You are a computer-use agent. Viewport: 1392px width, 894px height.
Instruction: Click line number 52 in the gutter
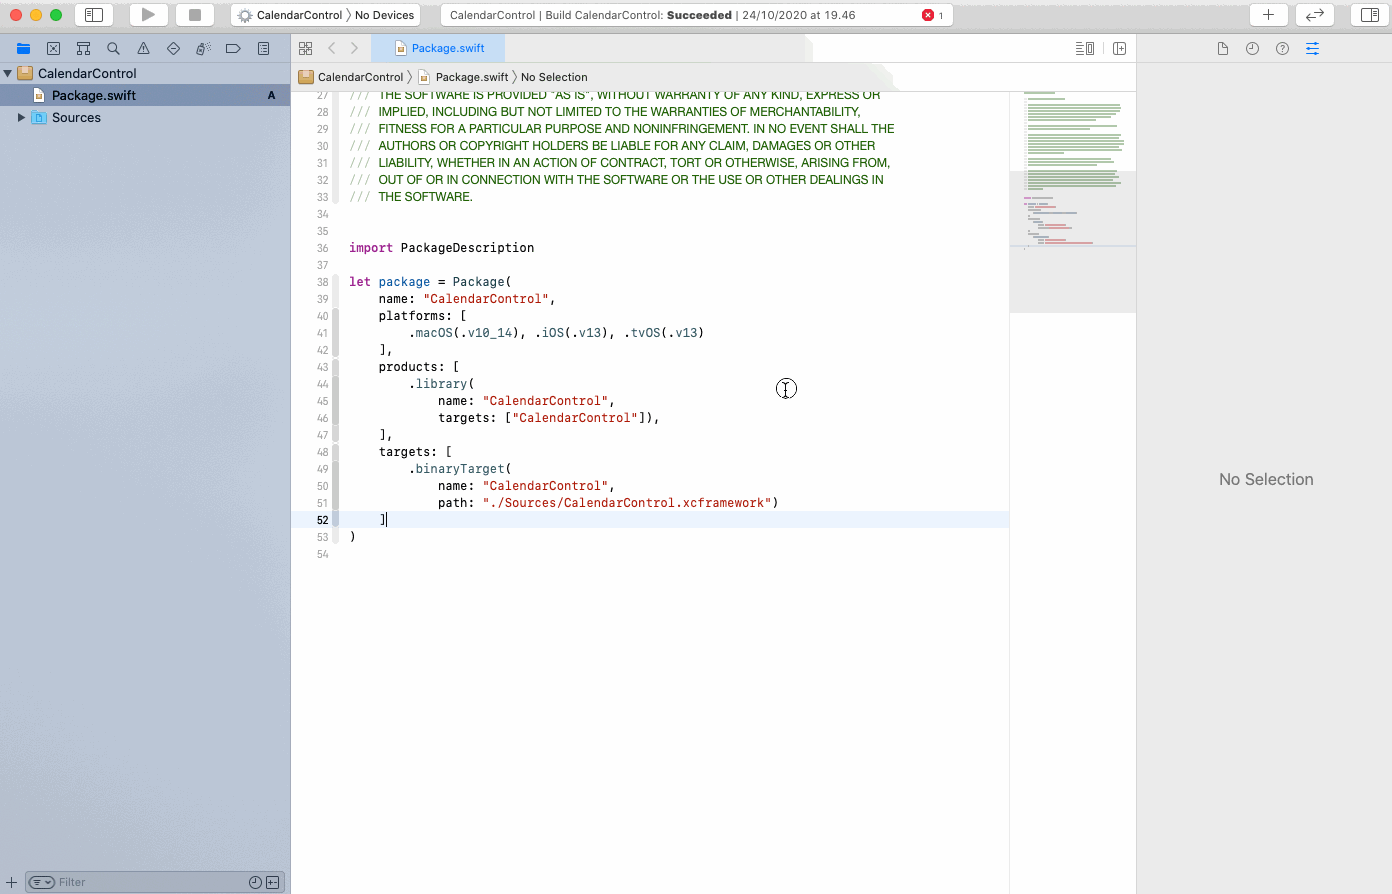click(322, 520)
